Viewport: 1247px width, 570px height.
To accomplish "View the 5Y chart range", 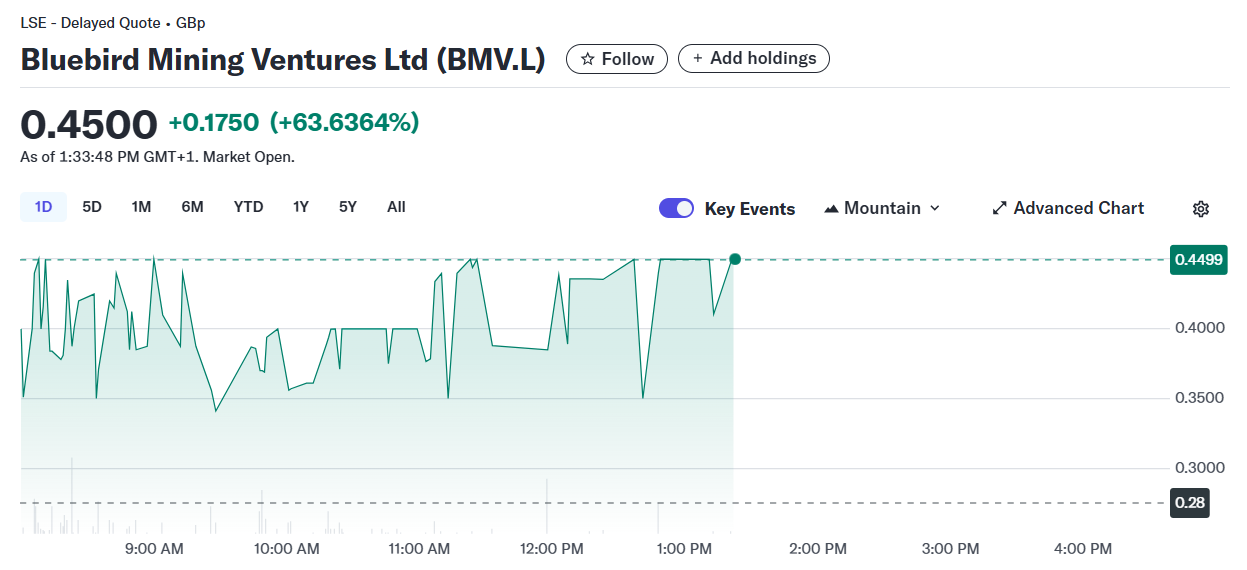I will pos(347,207).
